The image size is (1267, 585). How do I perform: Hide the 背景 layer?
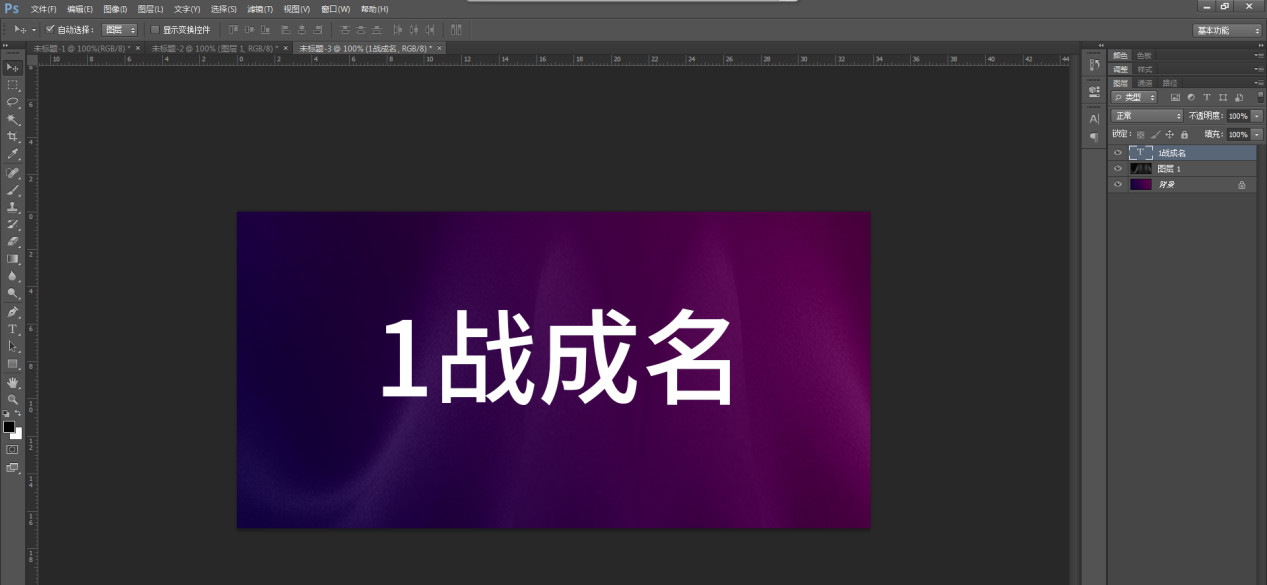[1118, 185]
